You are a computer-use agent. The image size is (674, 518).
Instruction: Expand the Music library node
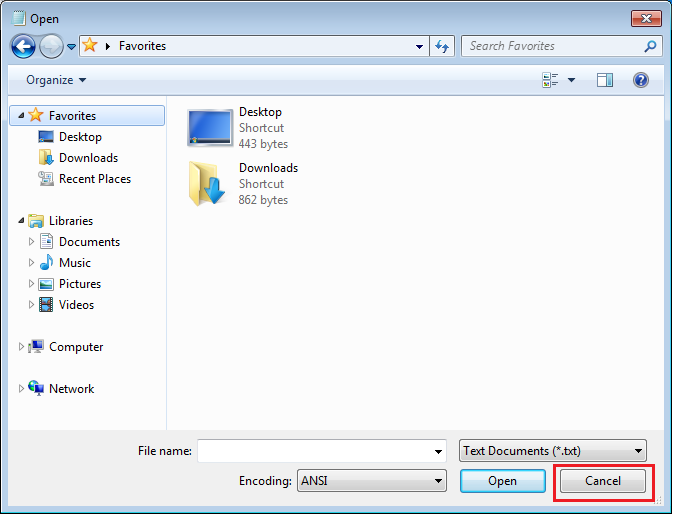31,263
